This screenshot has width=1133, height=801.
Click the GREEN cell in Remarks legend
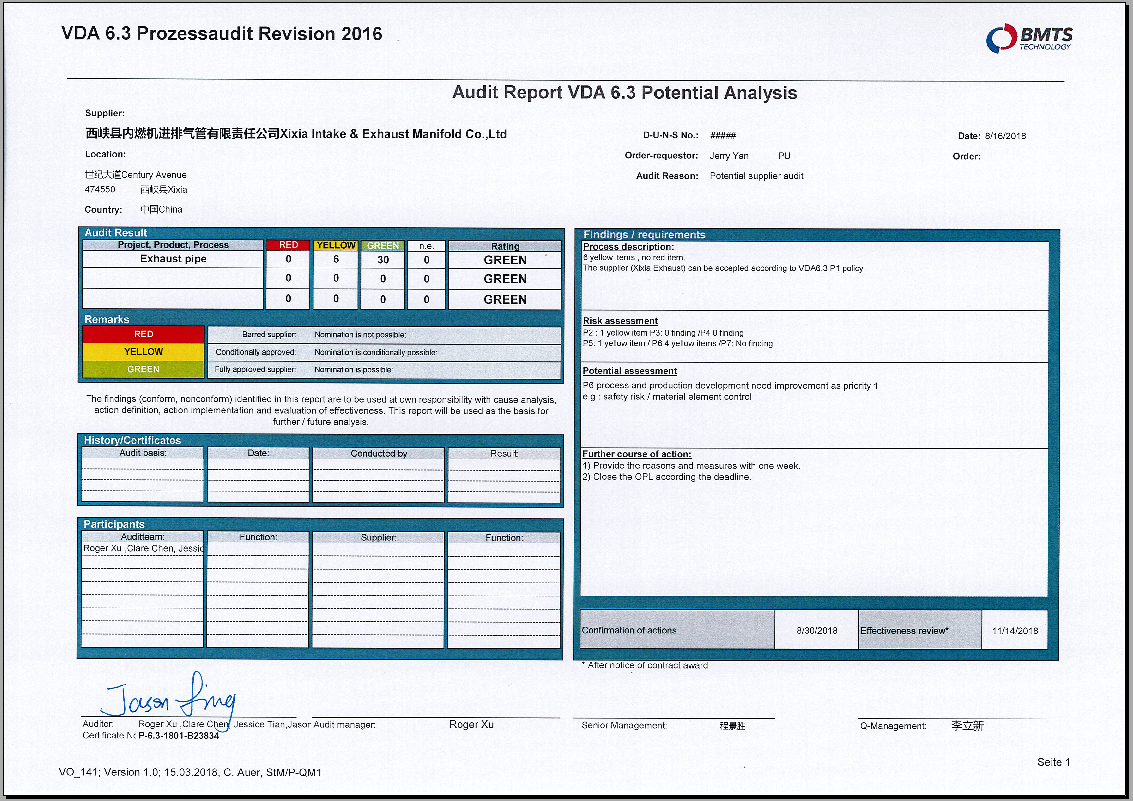[x=143, y=370]
